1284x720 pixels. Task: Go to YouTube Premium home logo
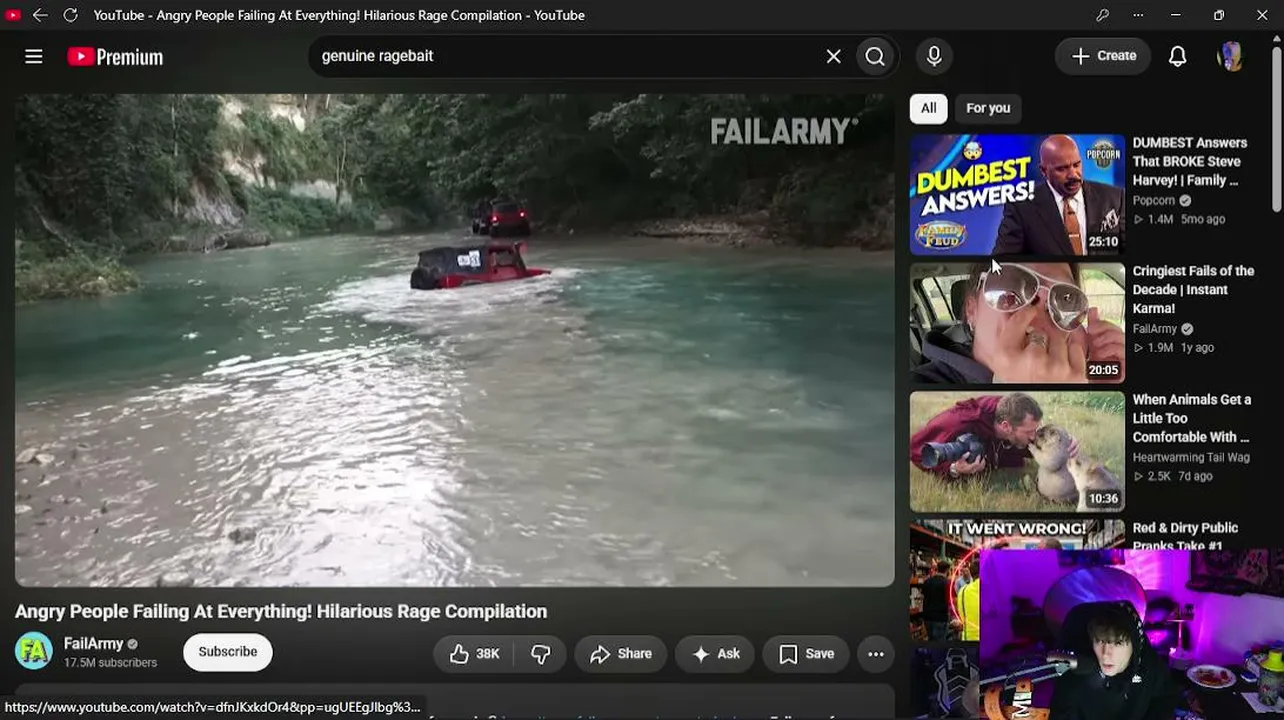tap(115, 57)
